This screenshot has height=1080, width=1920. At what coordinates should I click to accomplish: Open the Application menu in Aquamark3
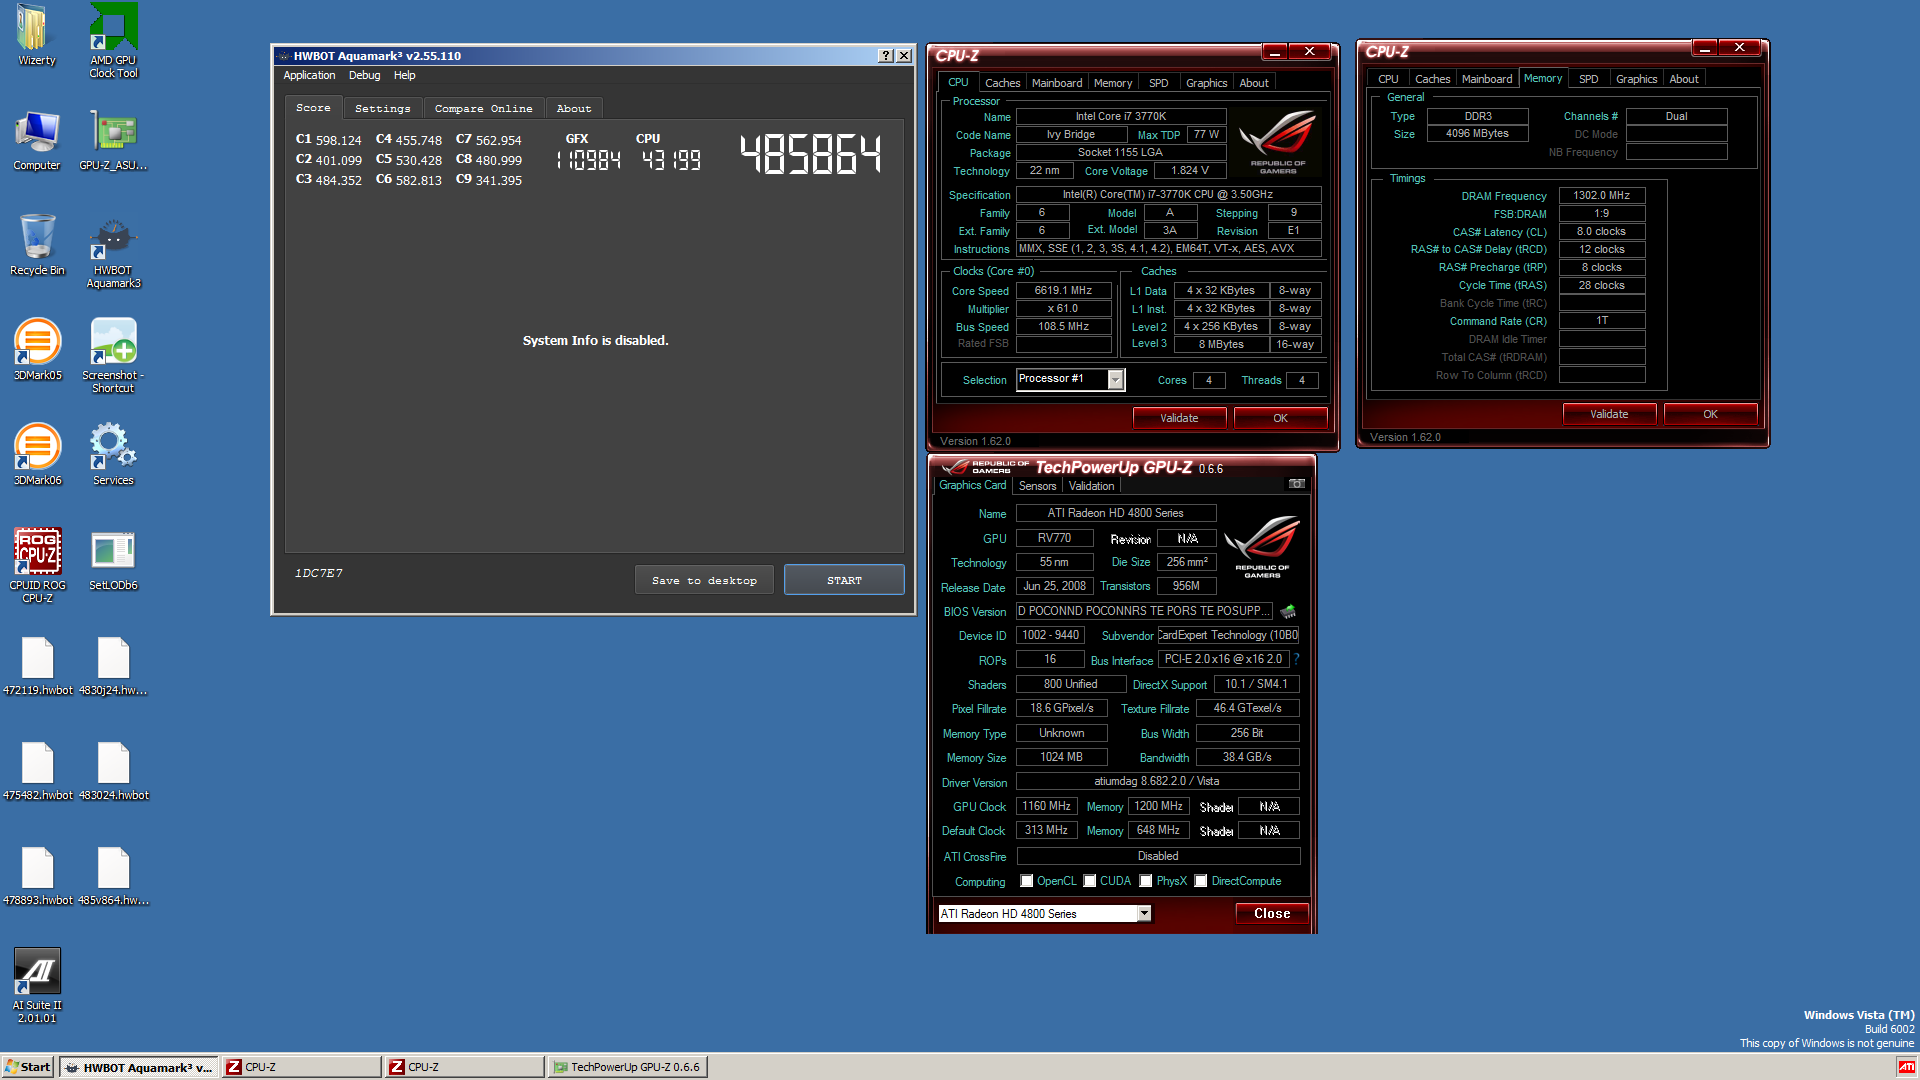(x=309, y=75)
